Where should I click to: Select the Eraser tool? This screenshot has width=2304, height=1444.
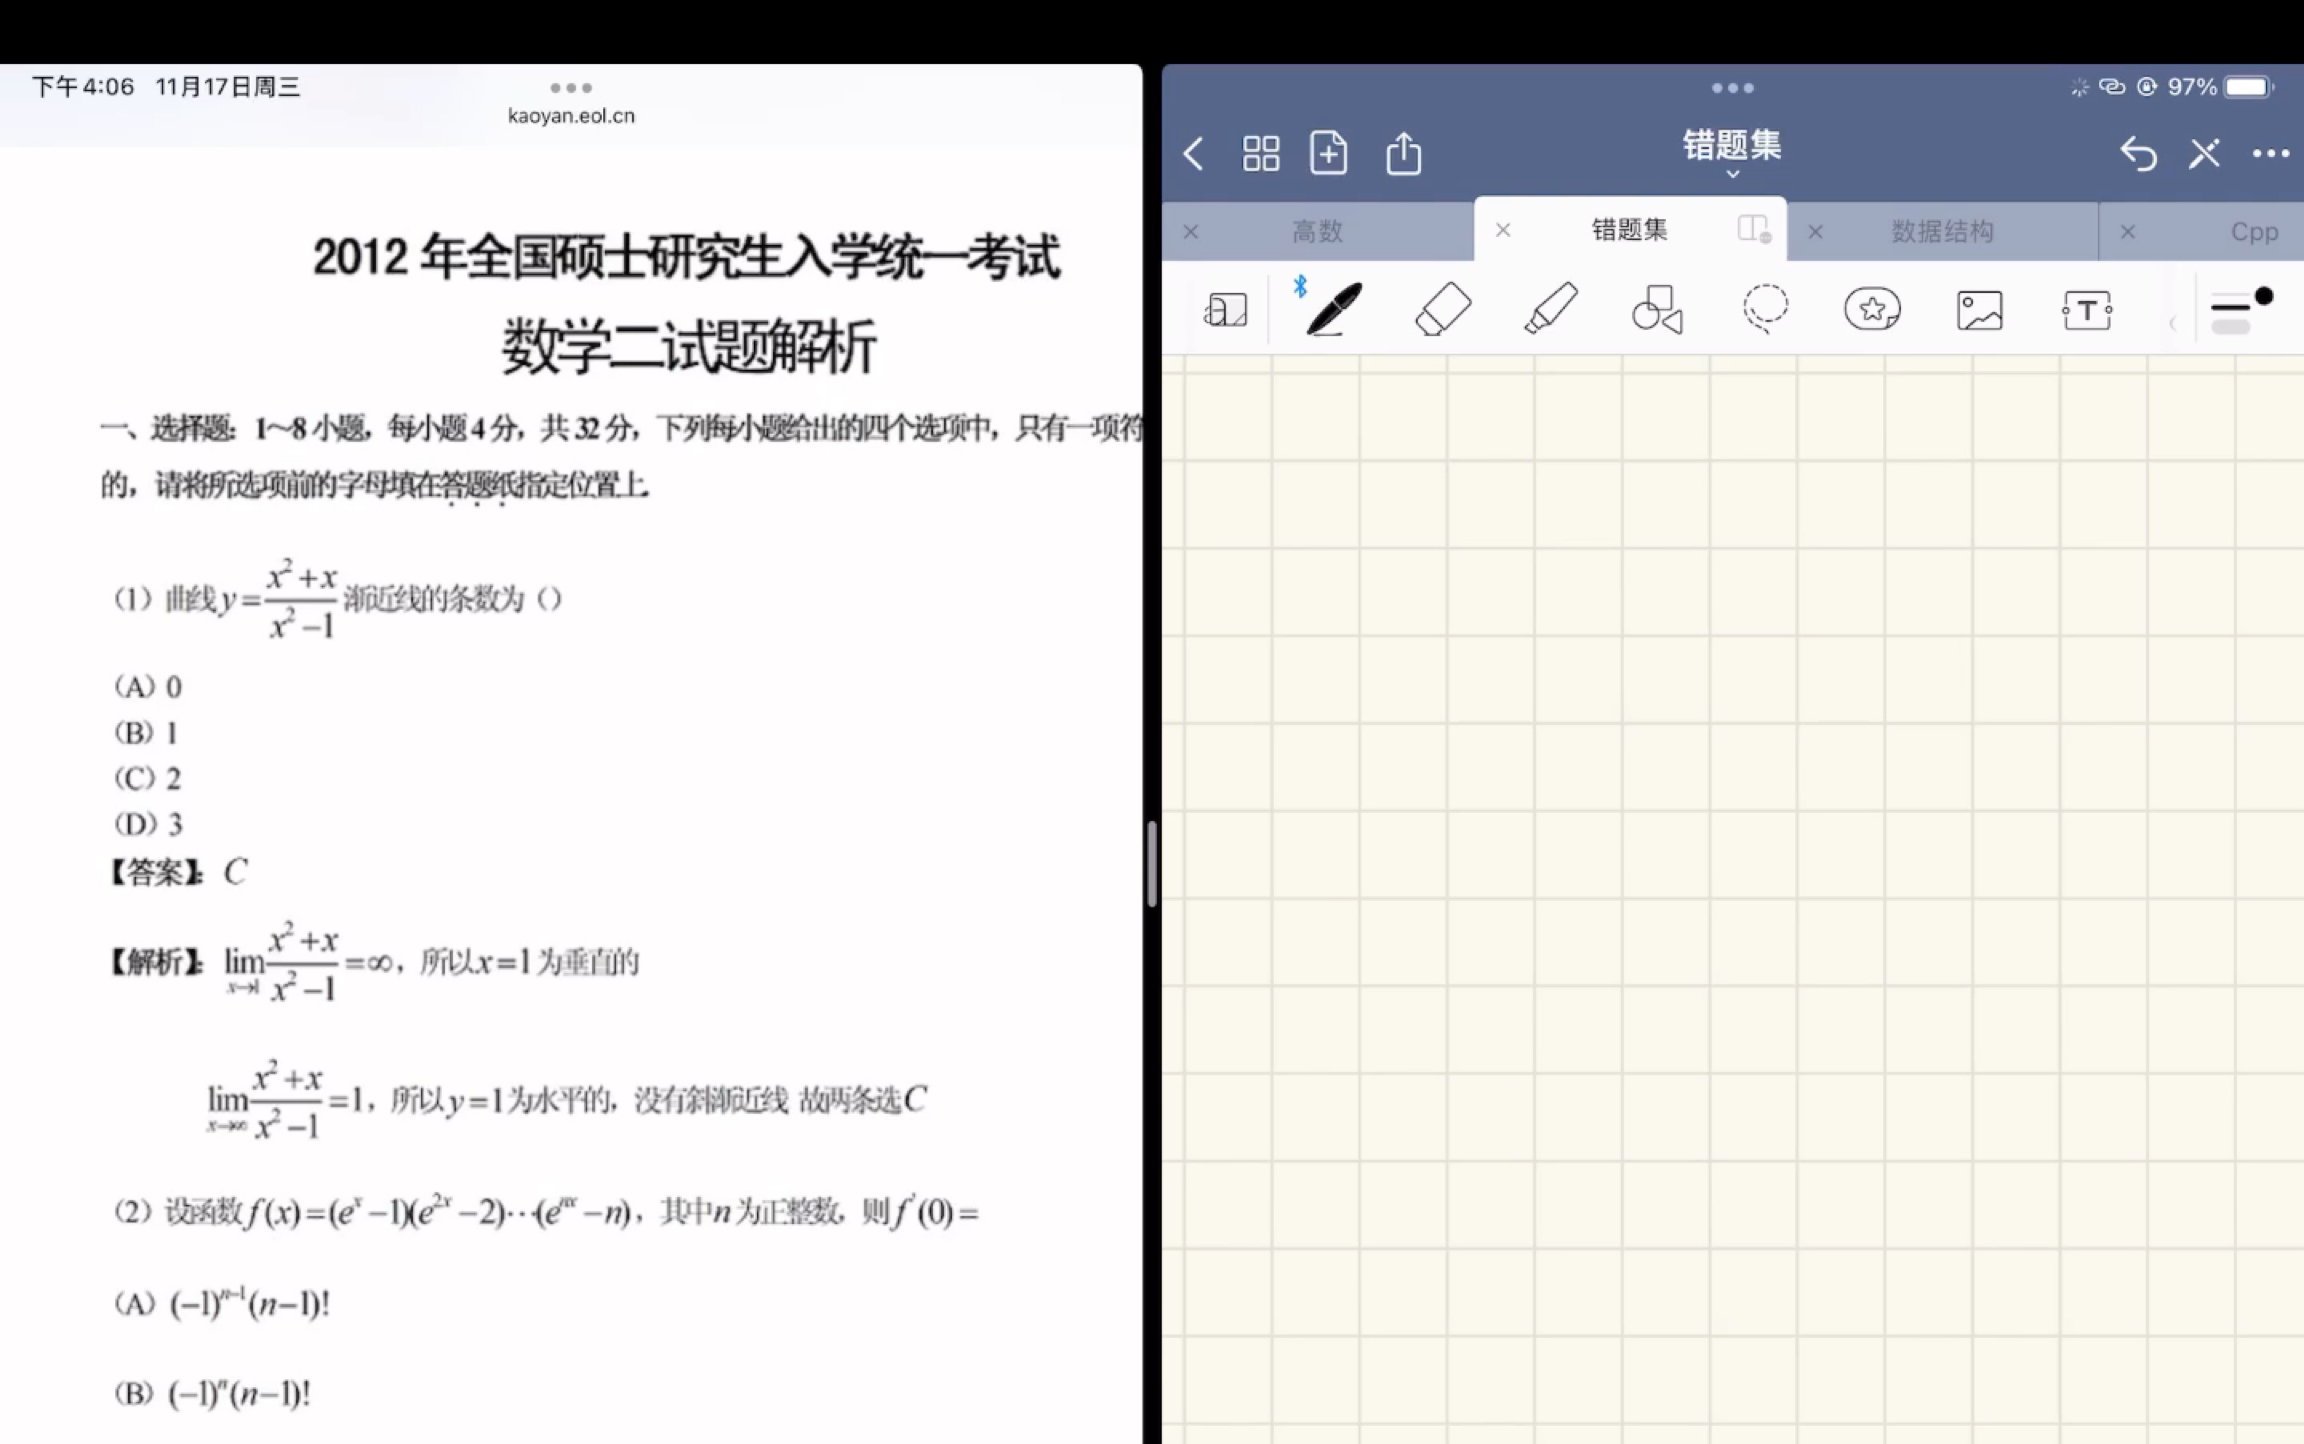click(1443, 308)
